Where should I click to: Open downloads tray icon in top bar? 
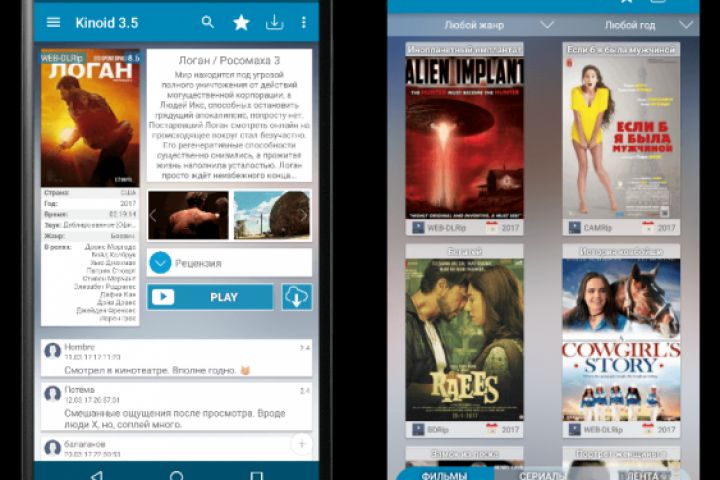(x=274, y=22)
